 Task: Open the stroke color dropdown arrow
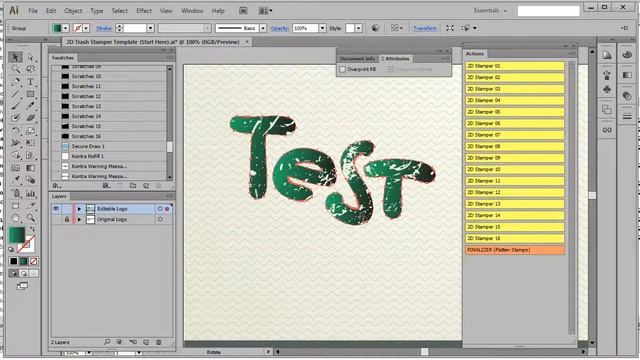pyautogui.click(x=86, y=28)
